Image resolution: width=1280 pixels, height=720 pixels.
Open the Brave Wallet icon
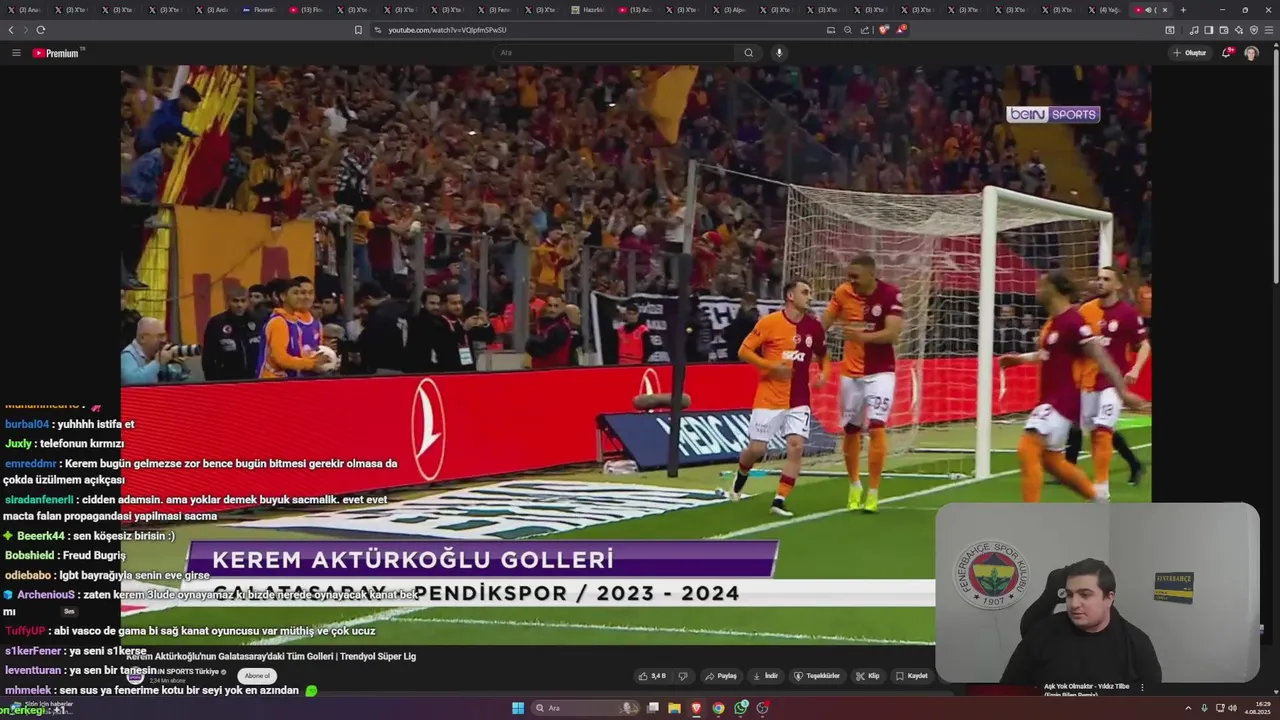point(1224,30)
